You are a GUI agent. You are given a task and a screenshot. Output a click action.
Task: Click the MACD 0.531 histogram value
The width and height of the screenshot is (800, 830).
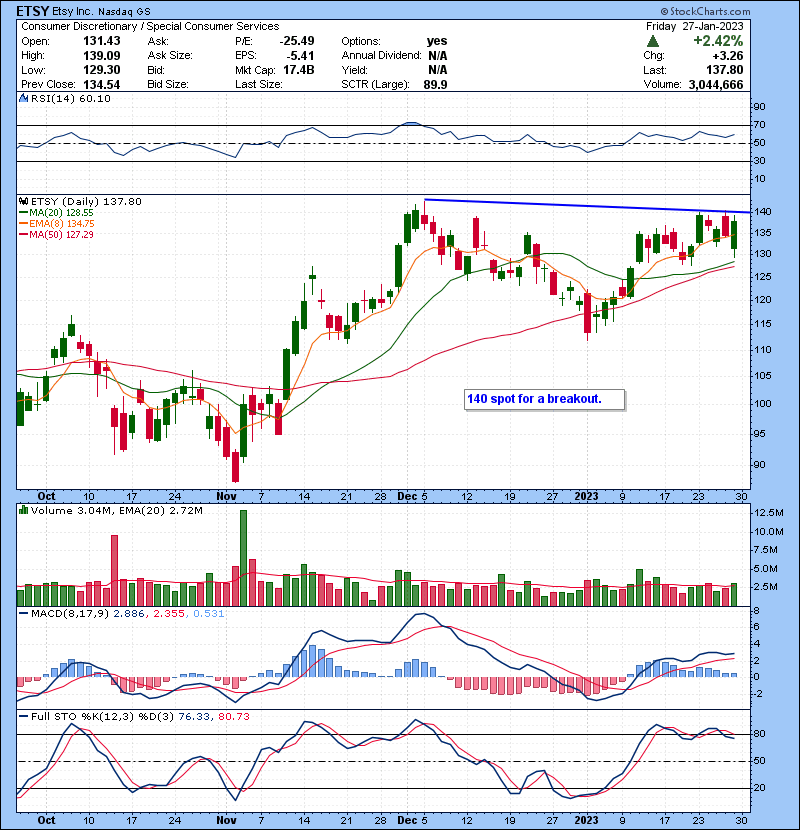209,614
